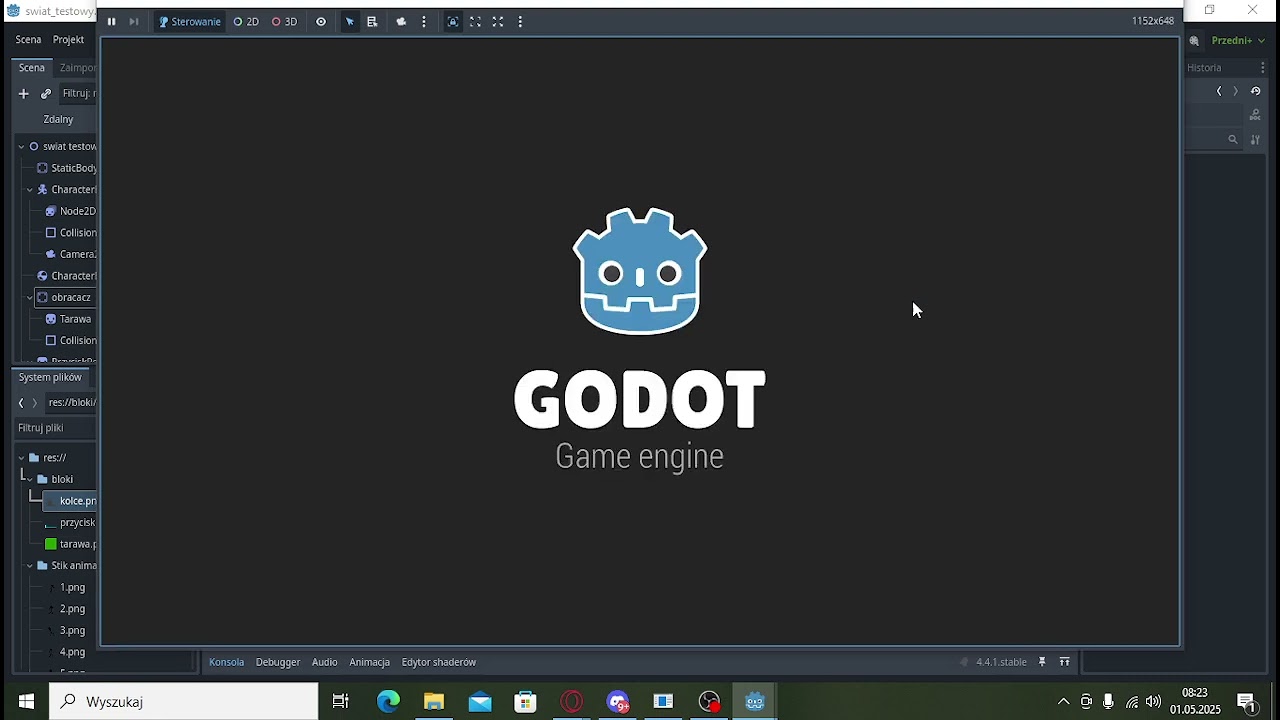The image size is (1280, 720).
Task: Click the green tarawa.png thumbnail
Action: 51,544
